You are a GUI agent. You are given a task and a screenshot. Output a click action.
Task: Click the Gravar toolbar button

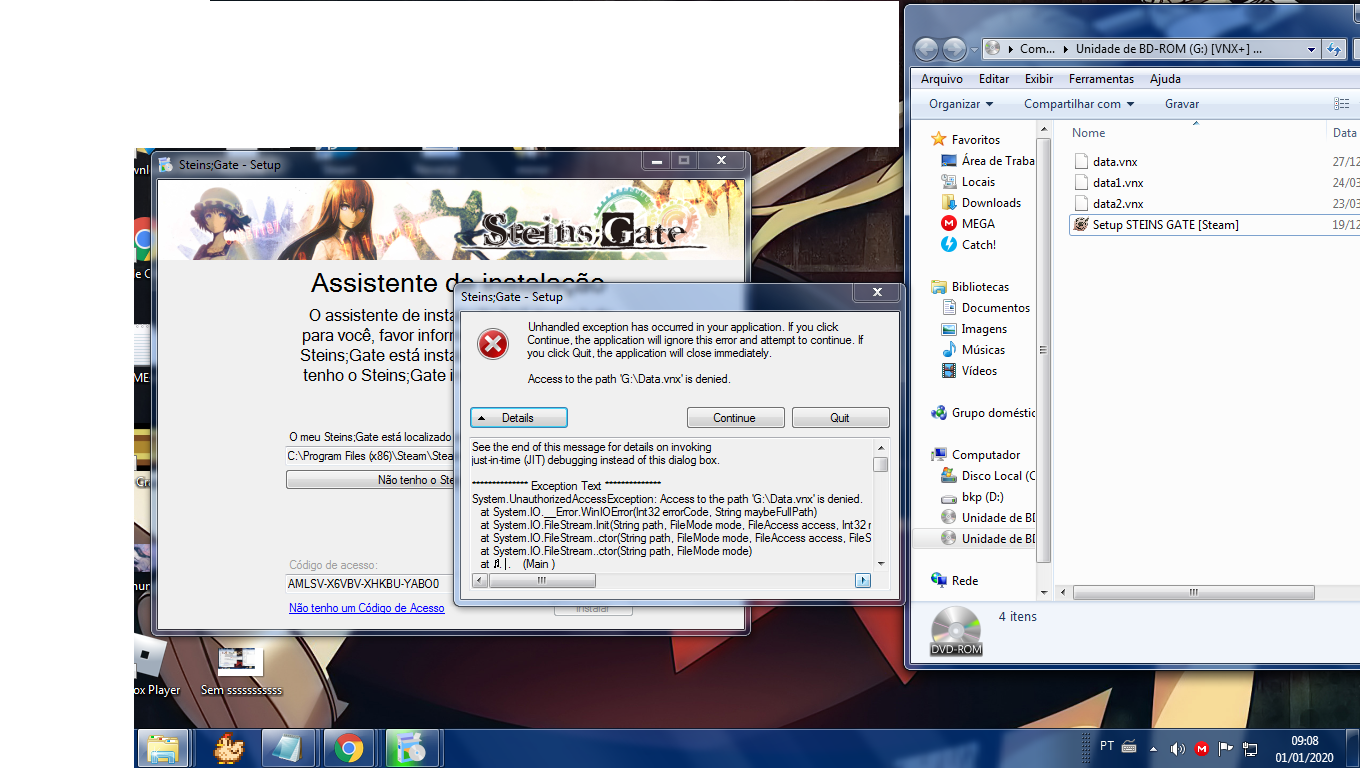click(1182, 104)
